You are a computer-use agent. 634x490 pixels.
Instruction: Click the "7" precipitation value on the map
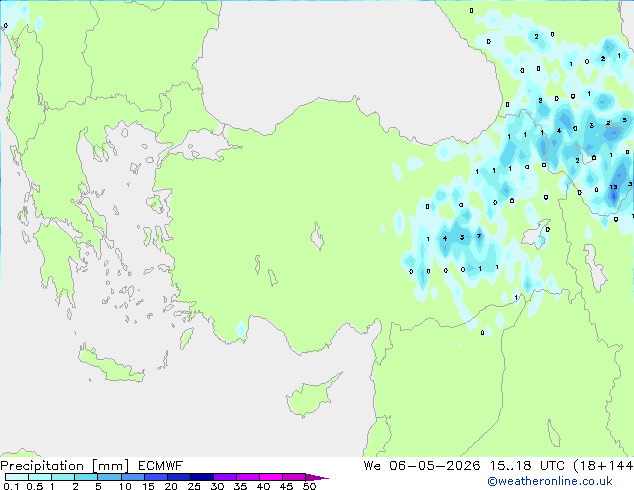click(x=479, y=236)
